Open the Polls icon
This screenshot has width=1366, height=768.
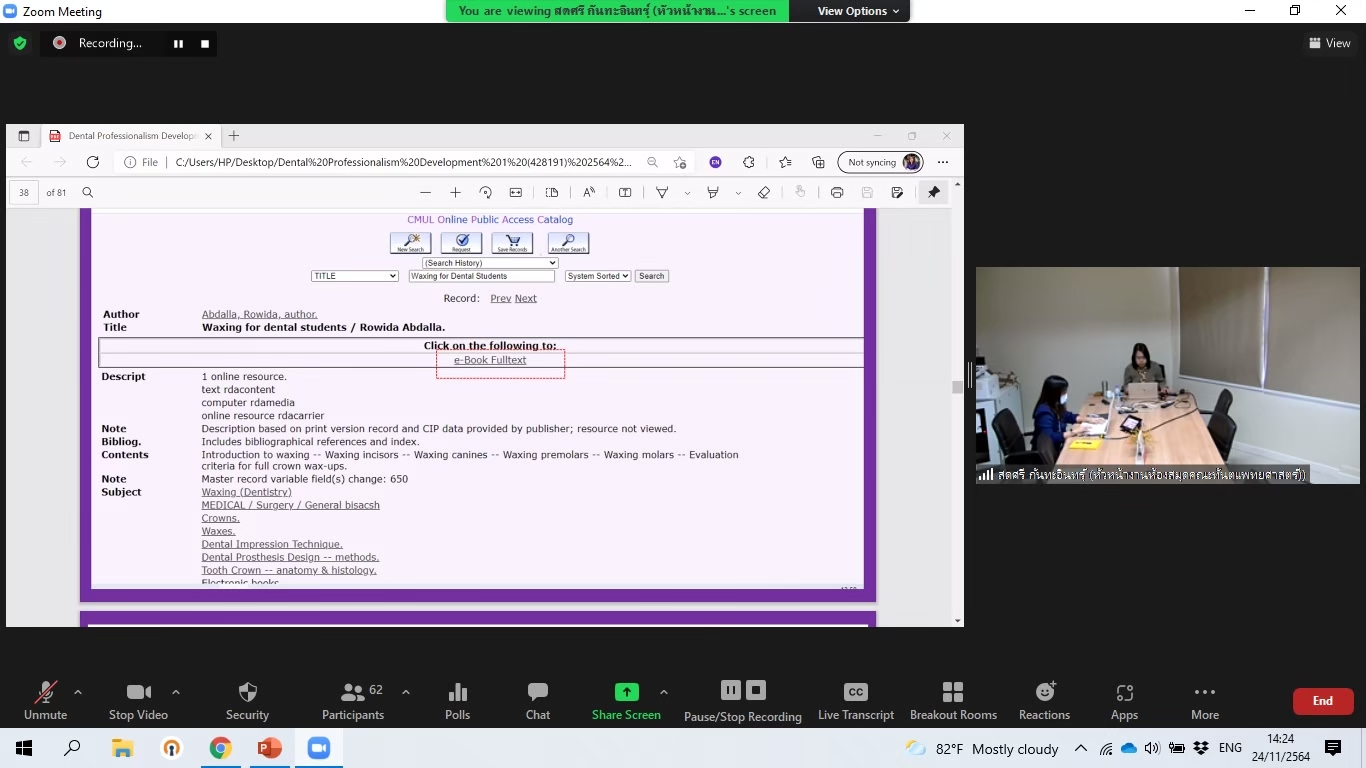point(457,700)
